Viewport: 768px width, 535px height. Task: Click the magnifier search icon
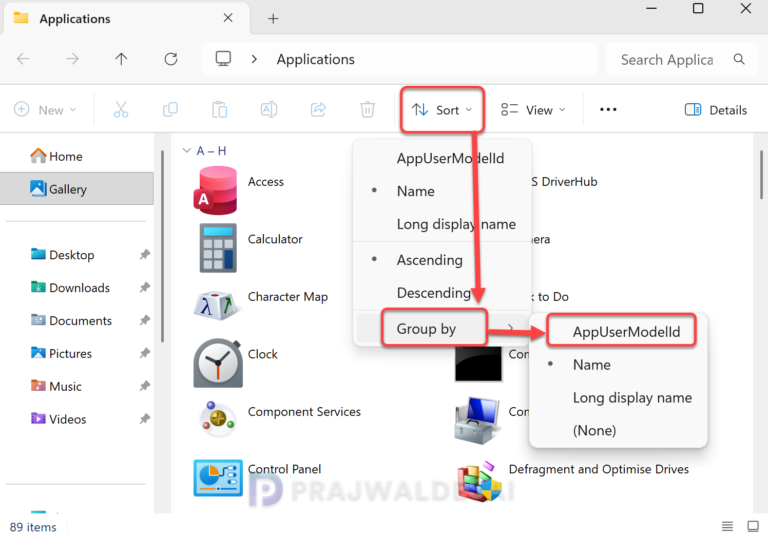click(739, 59)
